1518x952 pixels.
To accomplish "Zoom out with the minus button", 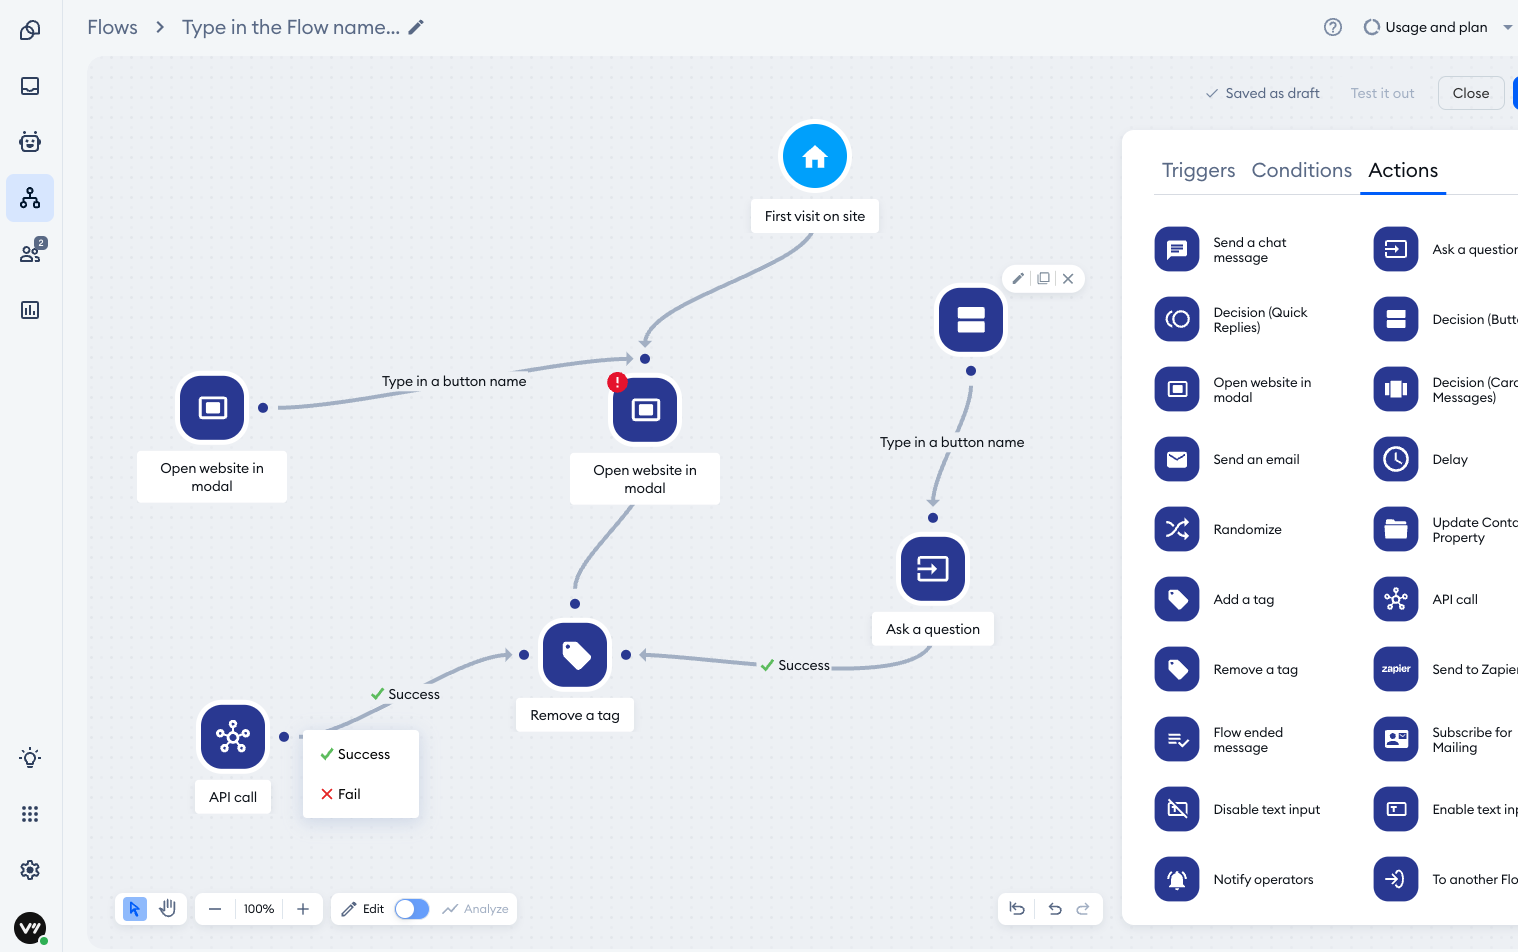I will (215, 909).
